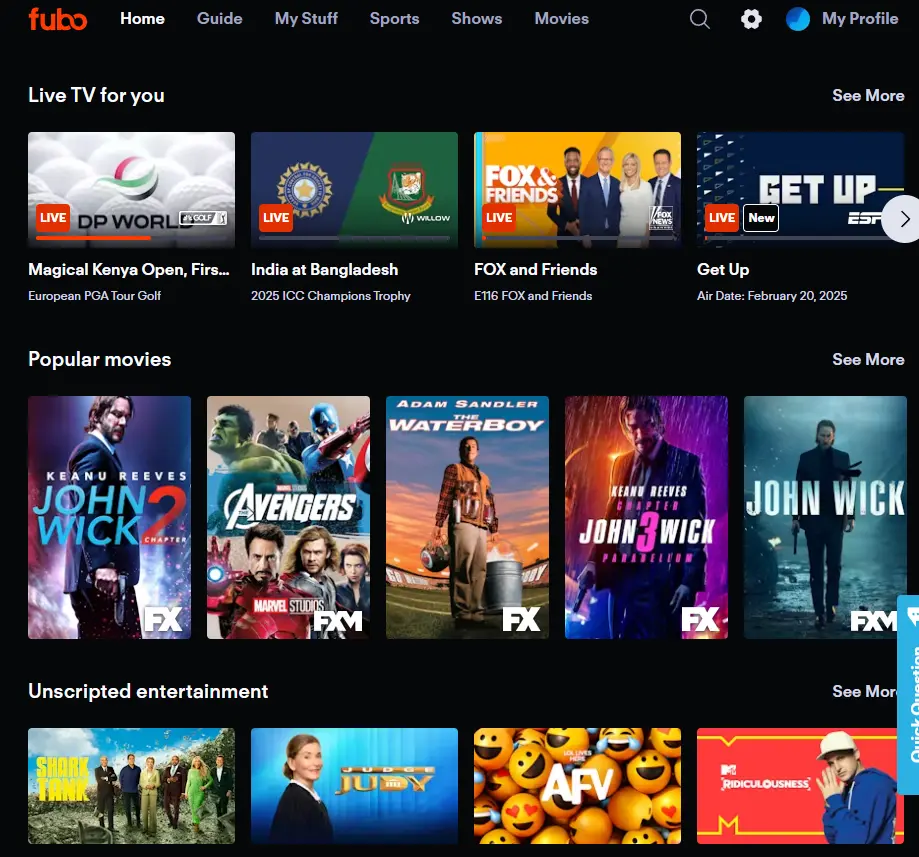919x857 pixels.
Task: Click FX logo on John Wick 2 poster
Action: click(163, 620)
